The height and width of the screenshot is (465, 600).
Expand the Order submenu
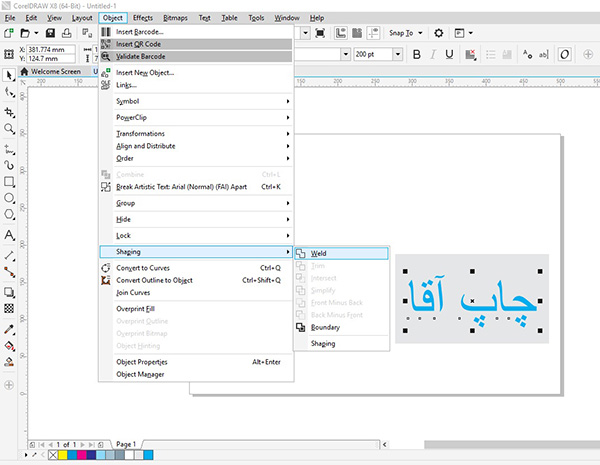(197, 158)
